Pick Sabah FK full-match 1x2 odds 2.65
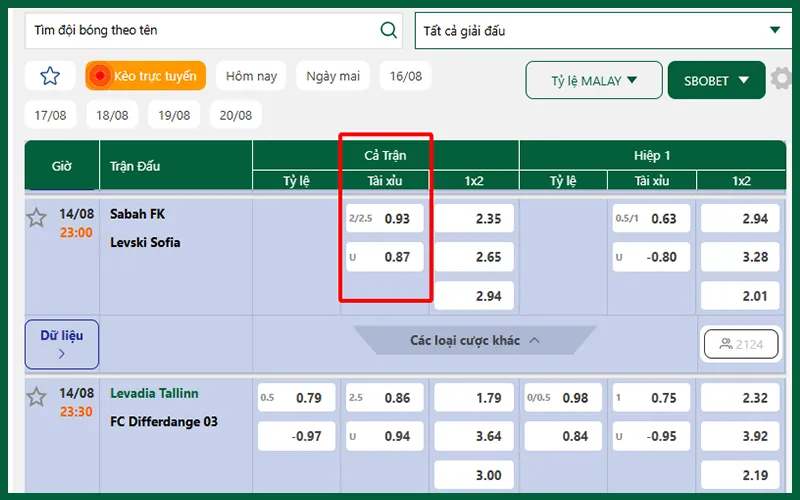The image size is (800, 500). 474,257
